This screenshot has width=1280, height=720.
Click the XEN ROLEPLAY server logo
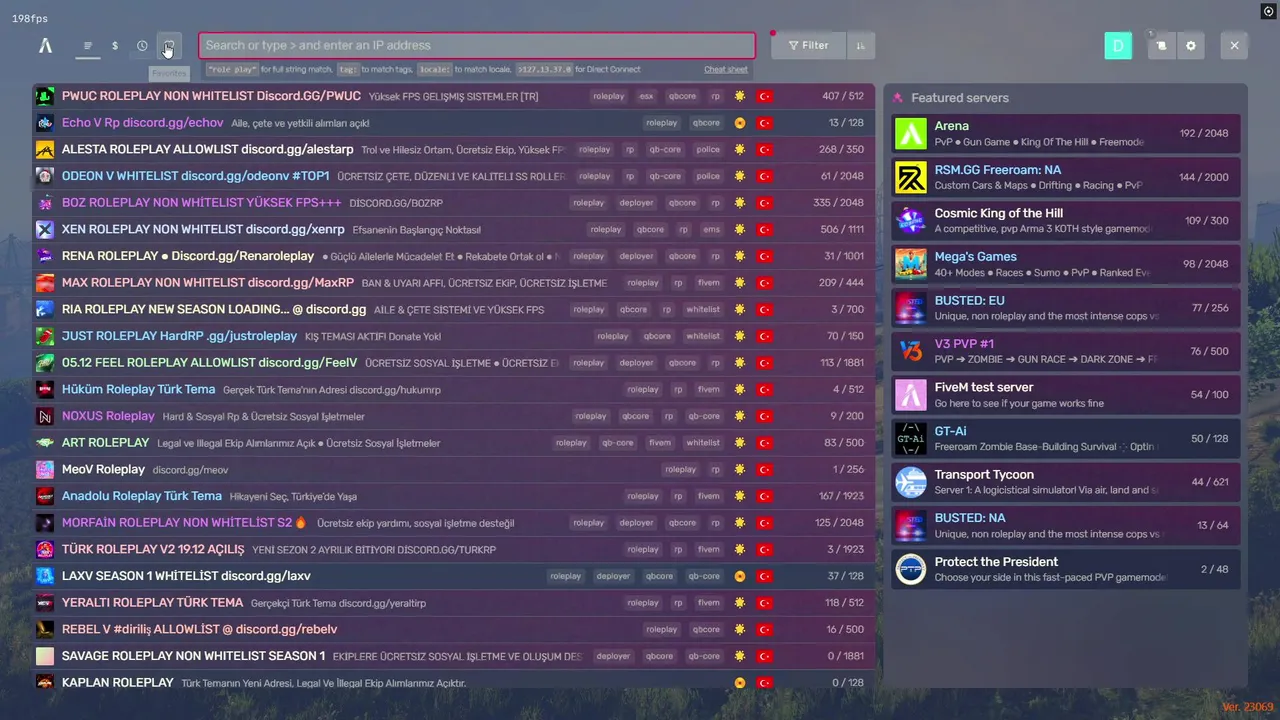click(45, 229)
